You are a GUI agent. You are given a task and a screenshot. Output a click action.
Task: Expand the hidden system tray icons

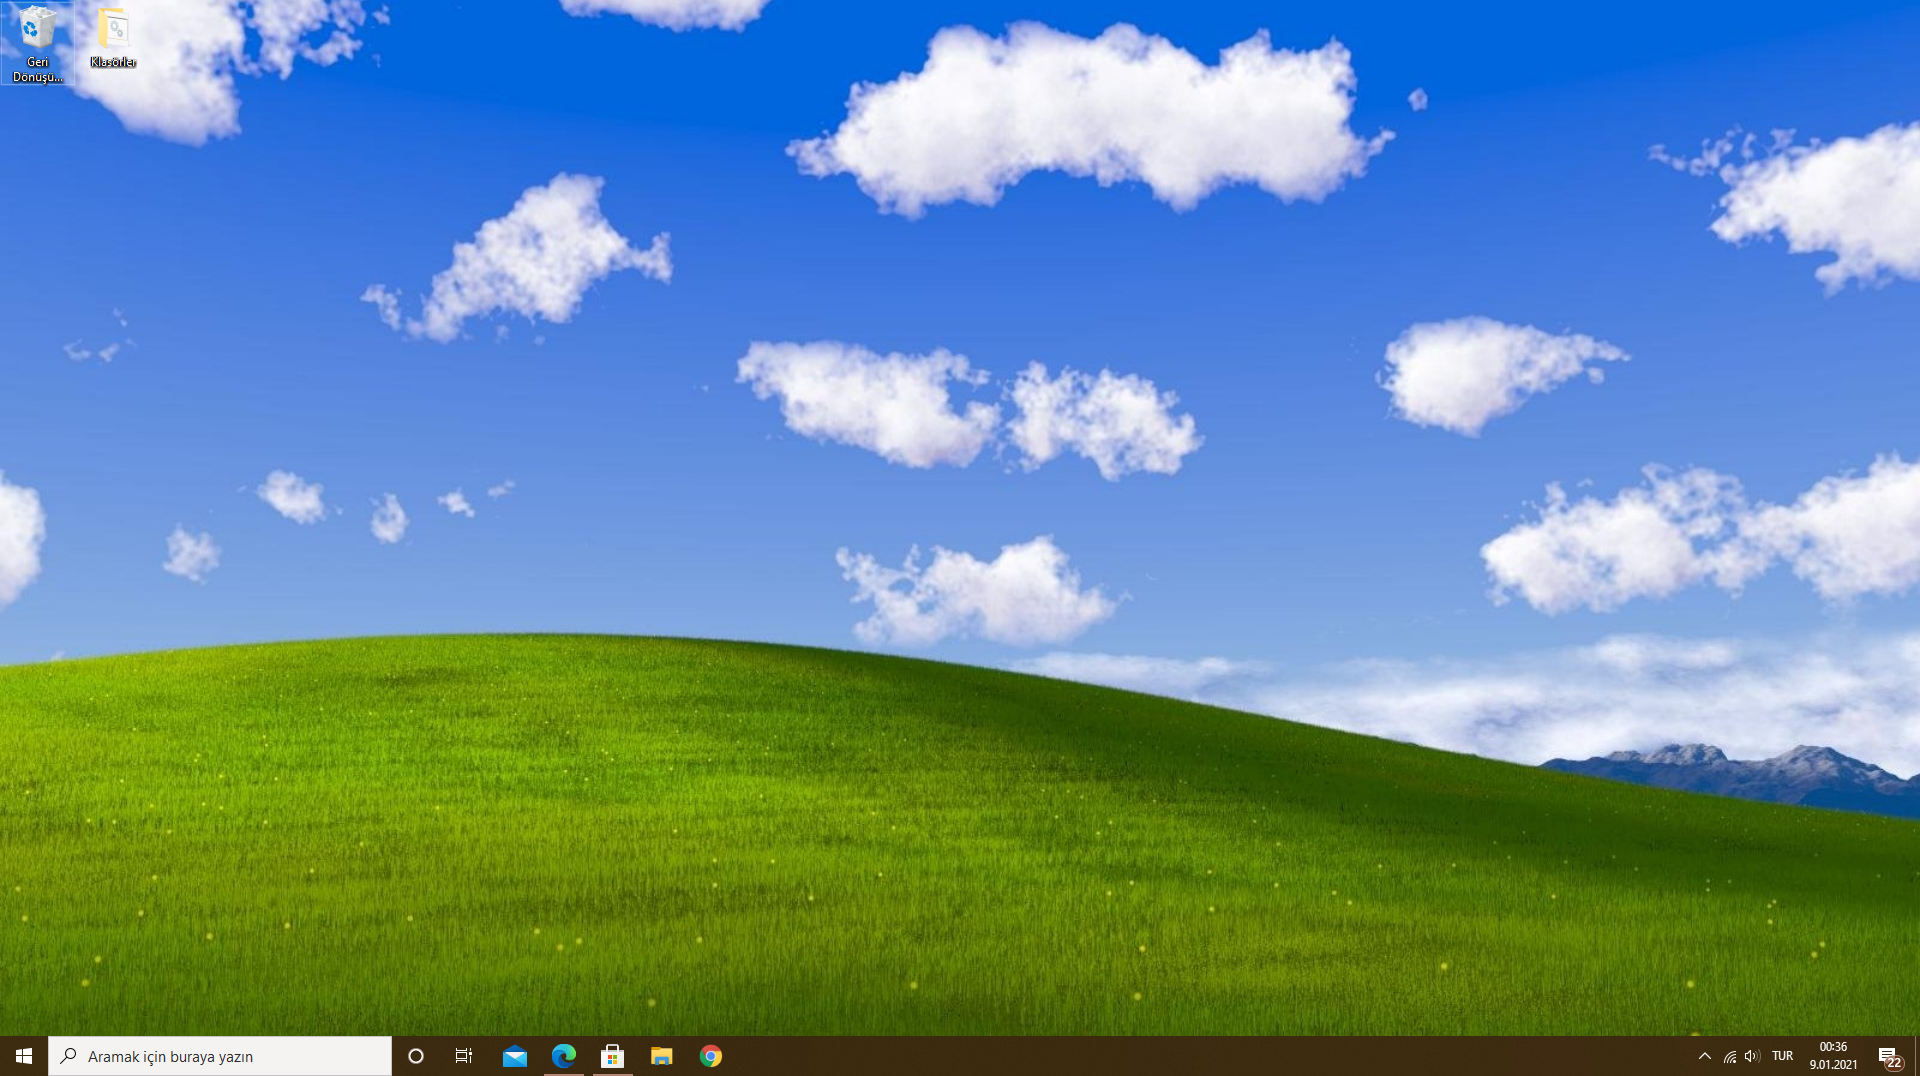tap(1705, 1056)
